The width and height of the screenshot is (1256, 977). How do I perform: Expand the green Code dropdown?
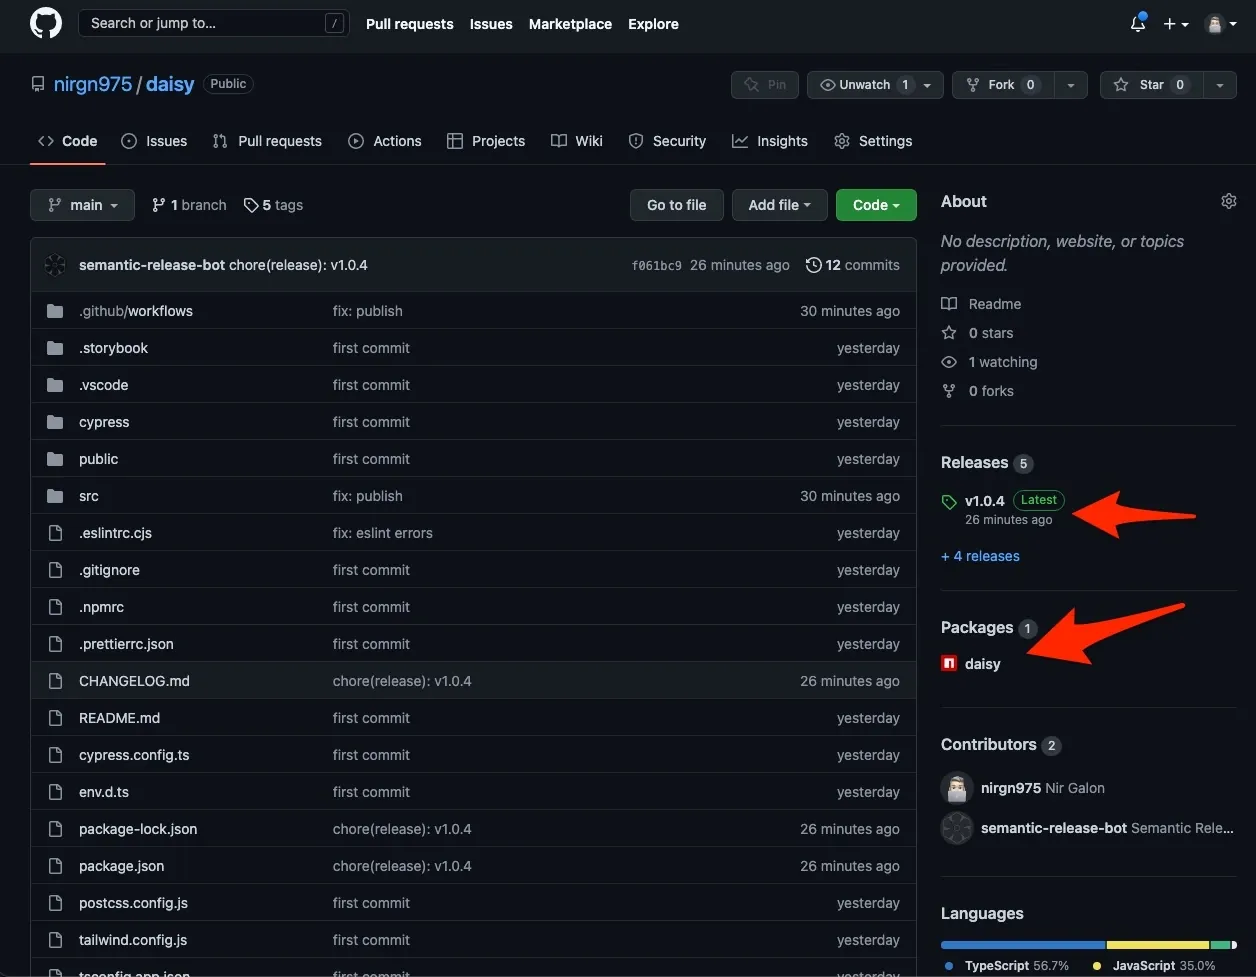tap(876, 205)
